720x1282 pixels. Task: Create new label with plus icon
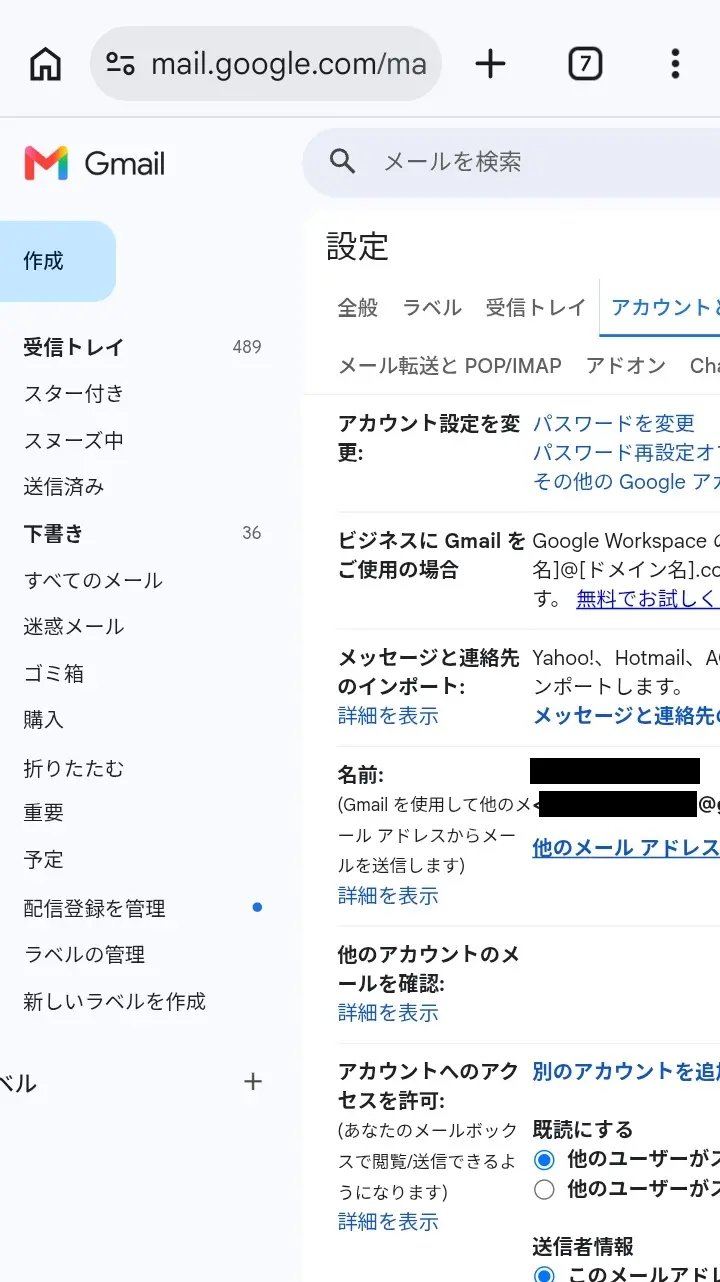[x=253, y=1081]
